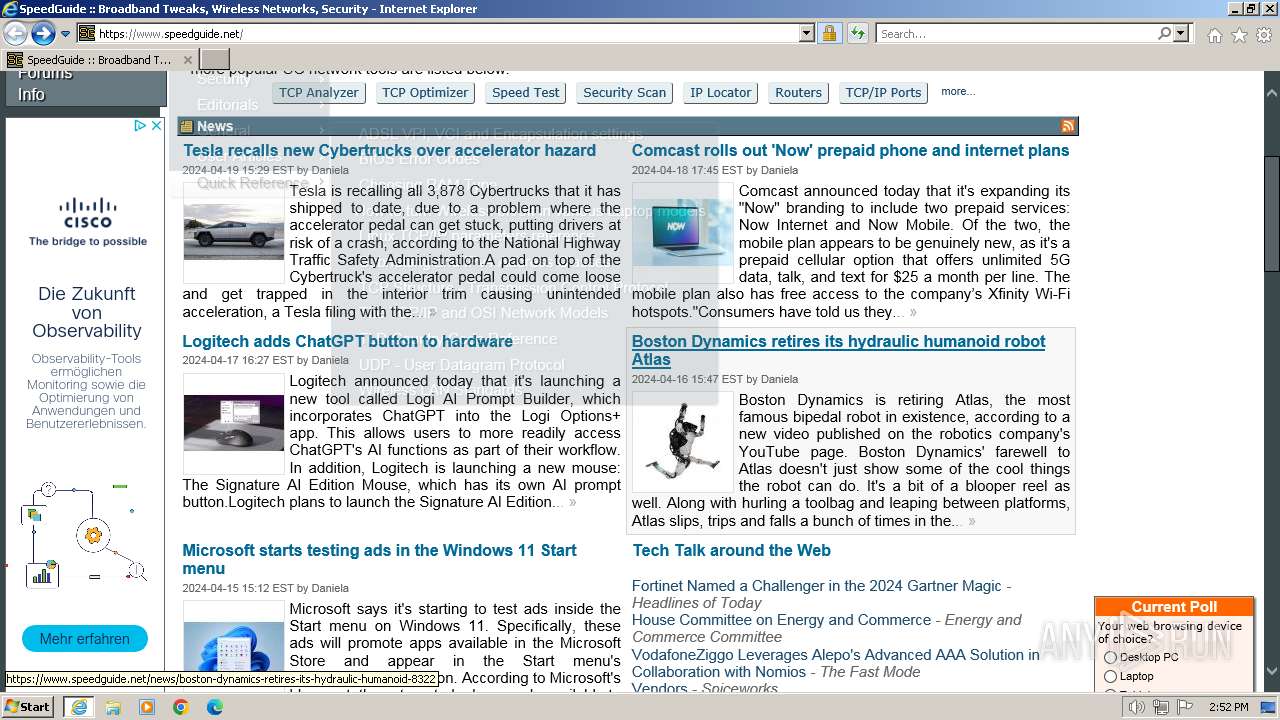The image size is (1280, 720).
Task: Open Tesla recalls Cybertrucks headline
Action: tap(389, 151)
